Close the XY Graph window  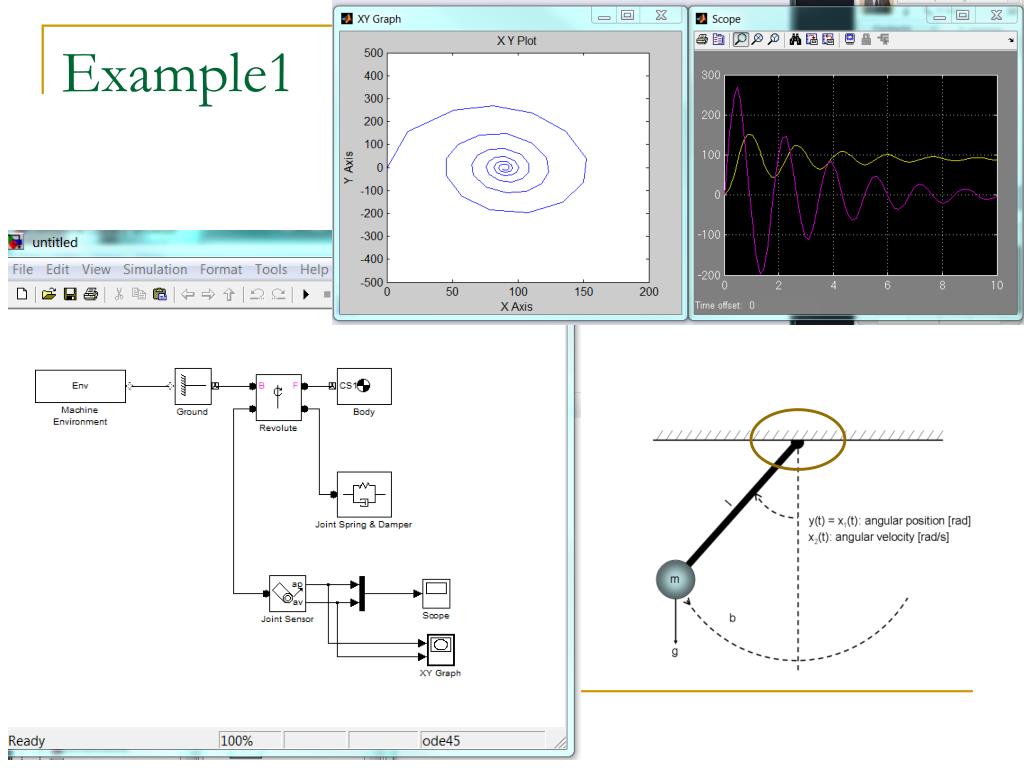(x=661, y=16)
